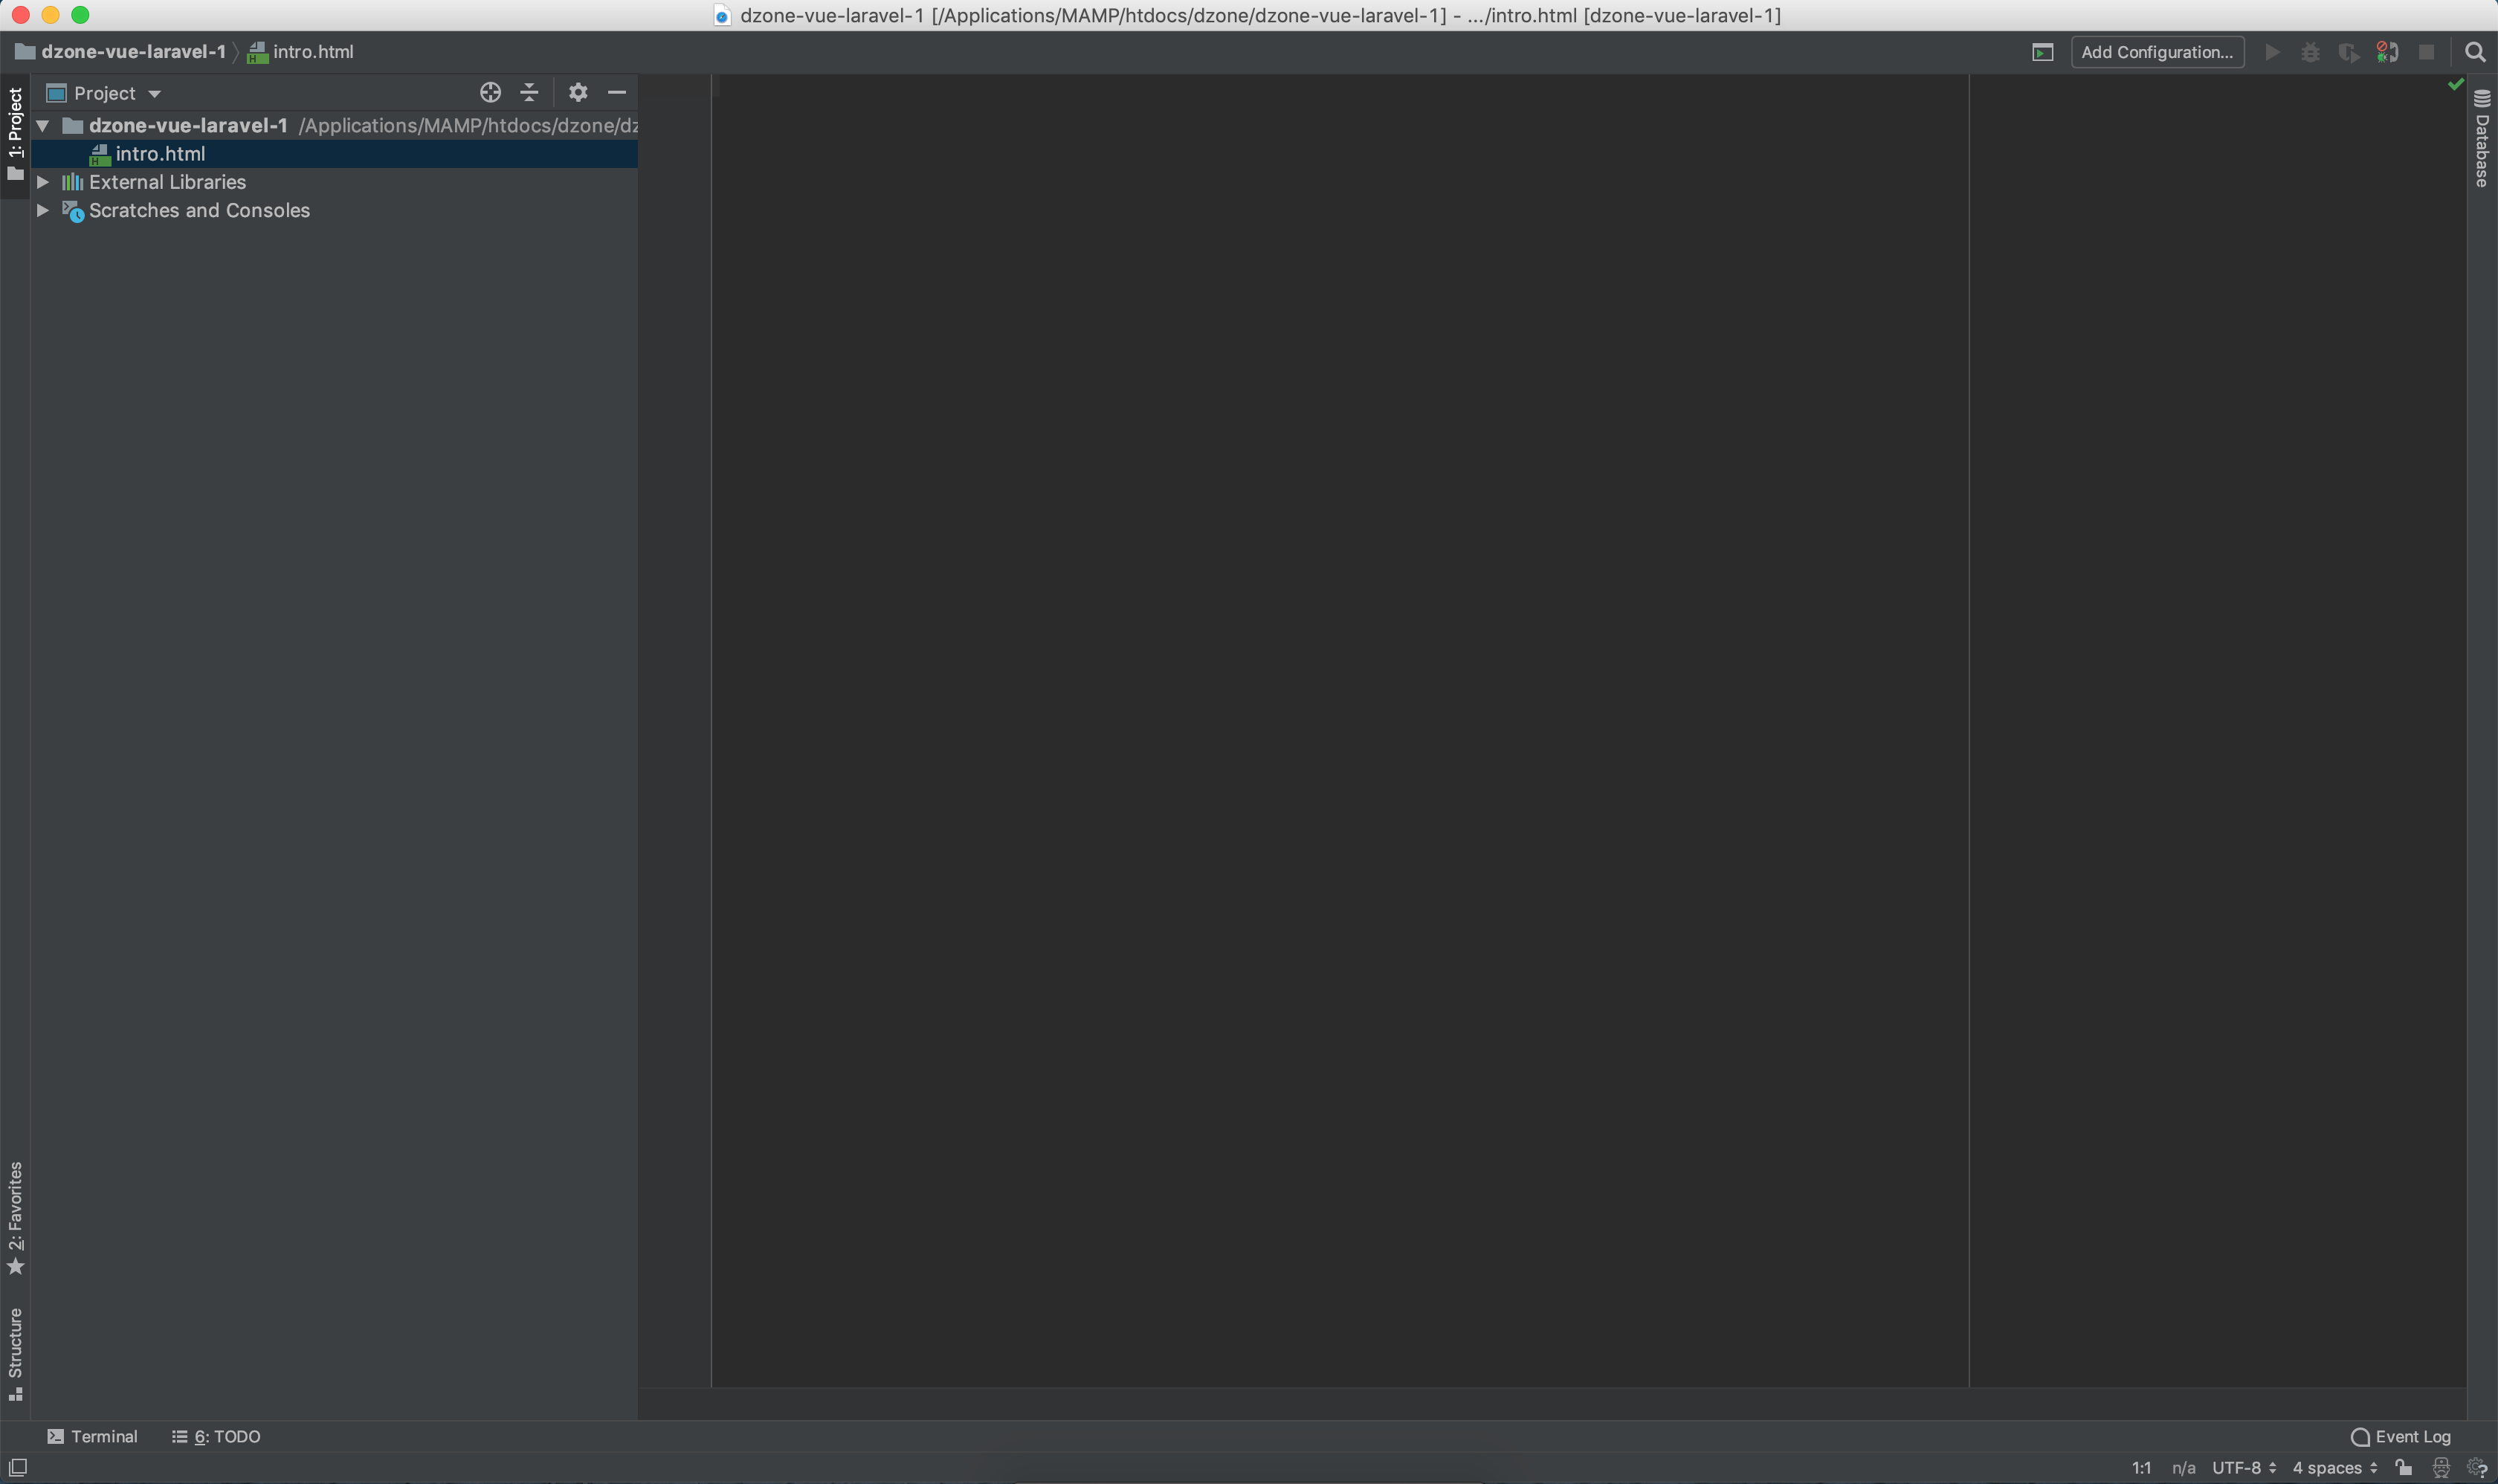Collapse the dzone-vue-laravel-1 root folder

(43, 126)
